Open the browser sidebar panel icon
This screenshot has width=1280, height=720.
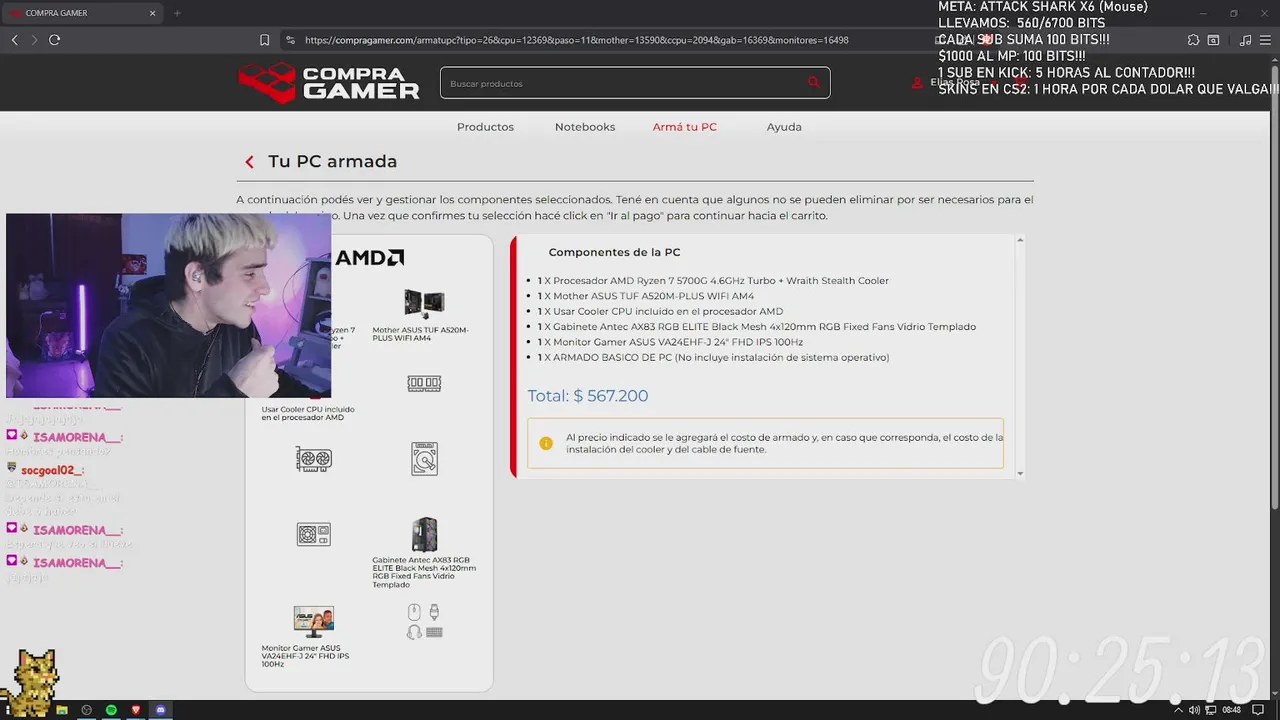[1213, 40]
